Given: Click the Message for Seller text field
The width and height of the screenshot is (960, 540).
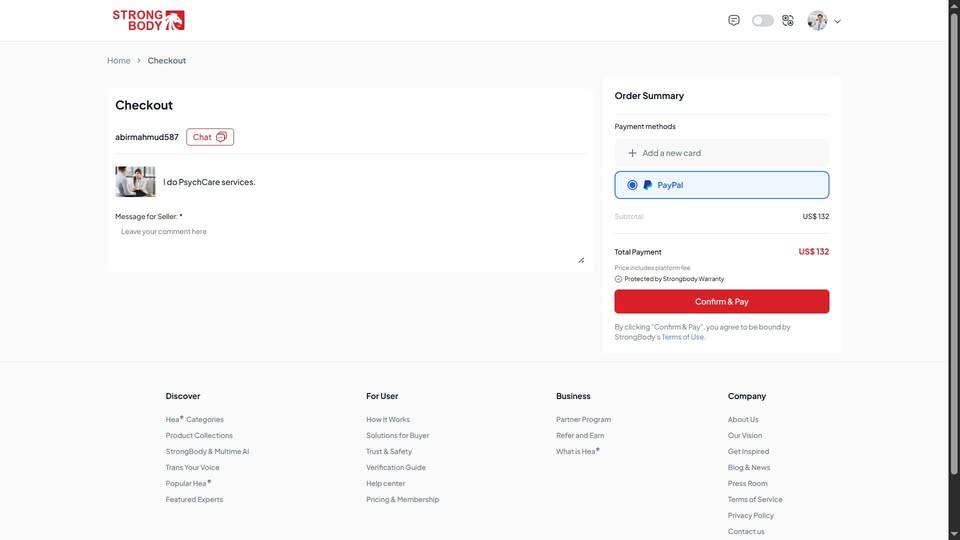Looking at the screenshot, I should 348,244.
